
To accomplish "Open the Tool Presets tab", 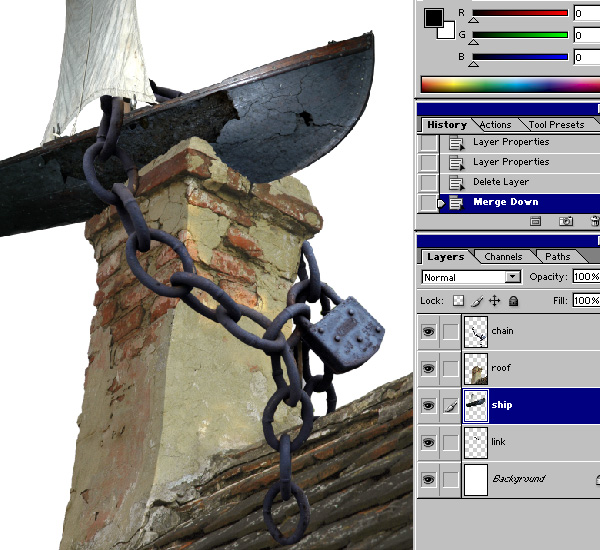I will pyautogui.click(x=556, y=125).
